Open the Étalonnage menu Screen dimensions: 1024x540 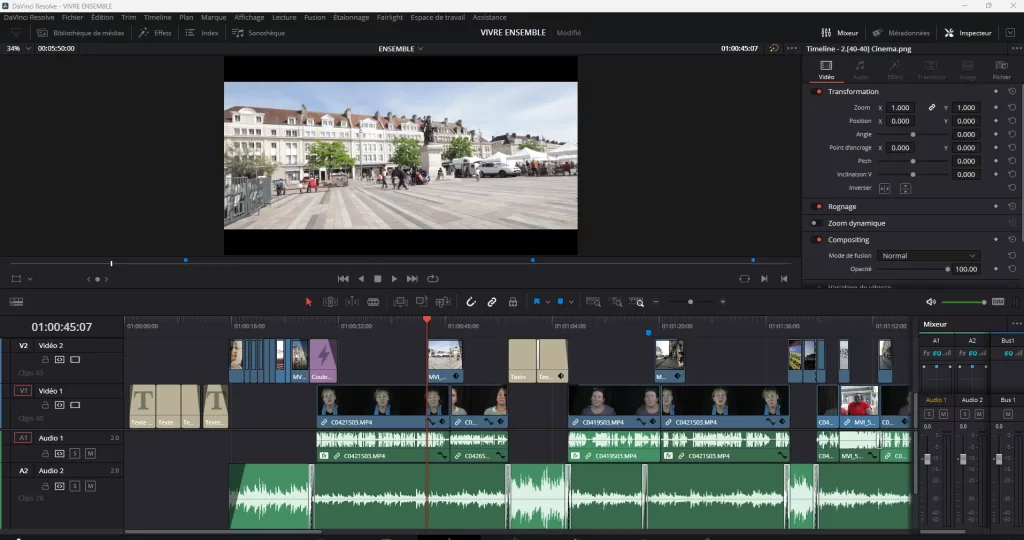click(x=351, y=17)
